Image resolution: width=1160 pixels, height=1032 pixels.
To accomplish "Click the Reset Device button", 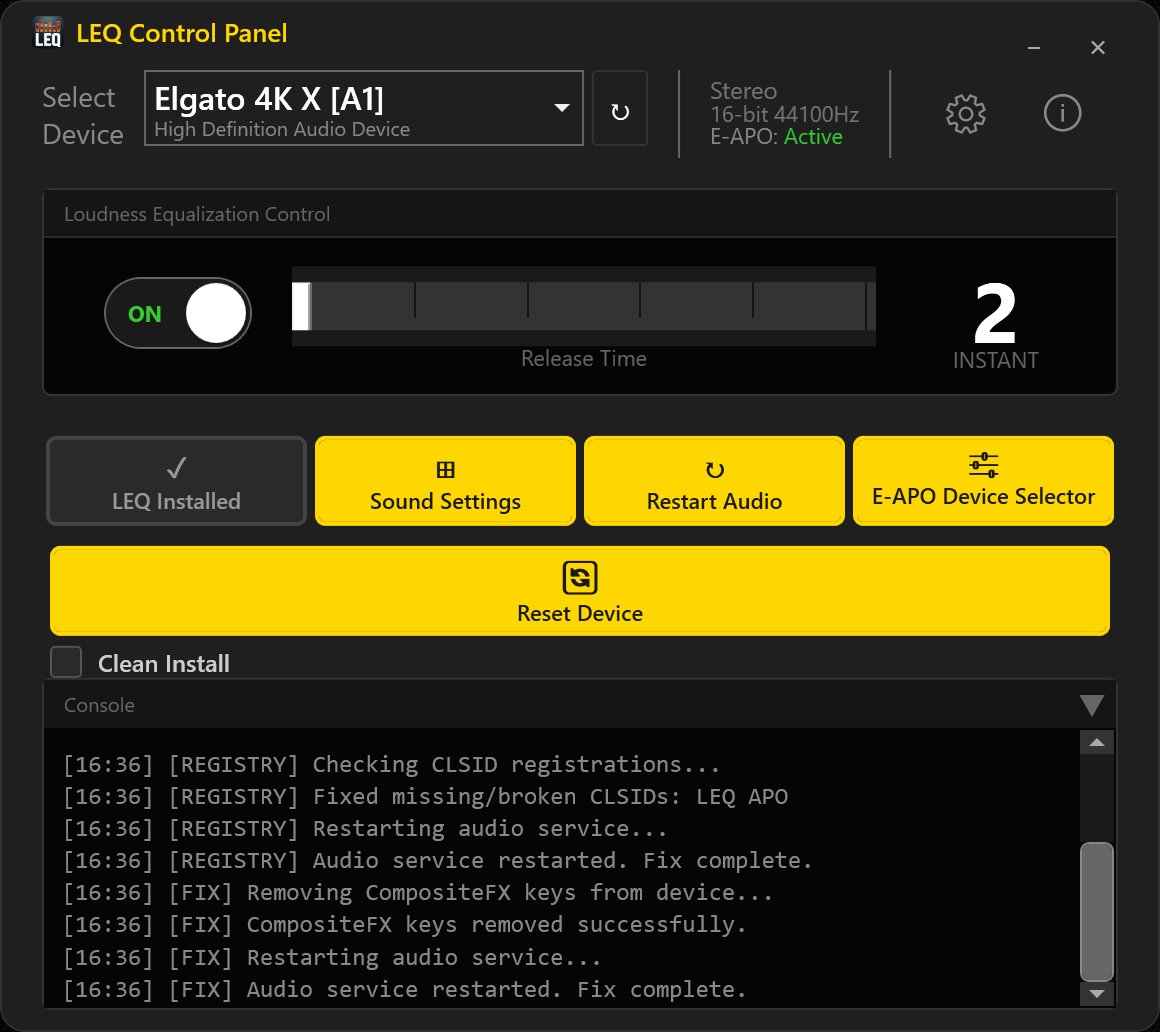I will tap(580, 590).
